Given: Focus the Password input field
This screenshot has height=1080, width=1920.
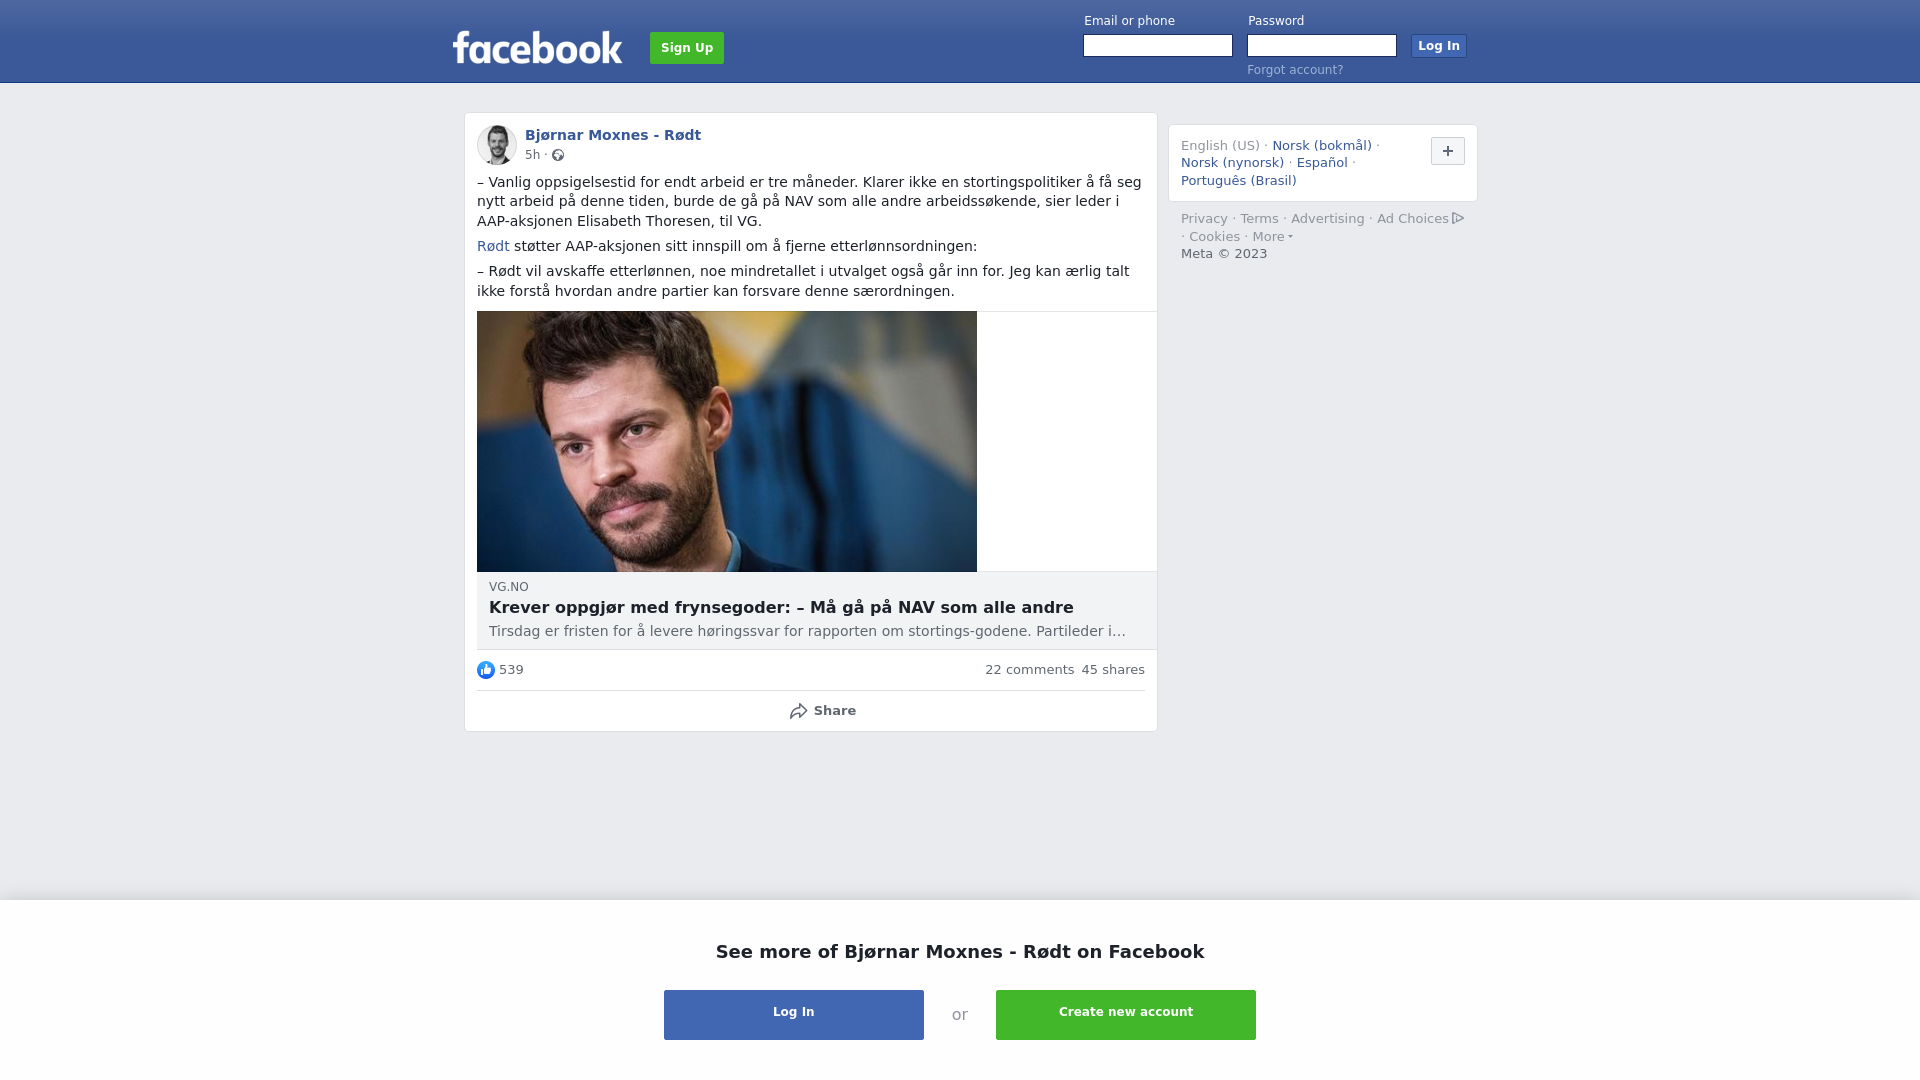Looking at the screenshot, I should 1322,46.
